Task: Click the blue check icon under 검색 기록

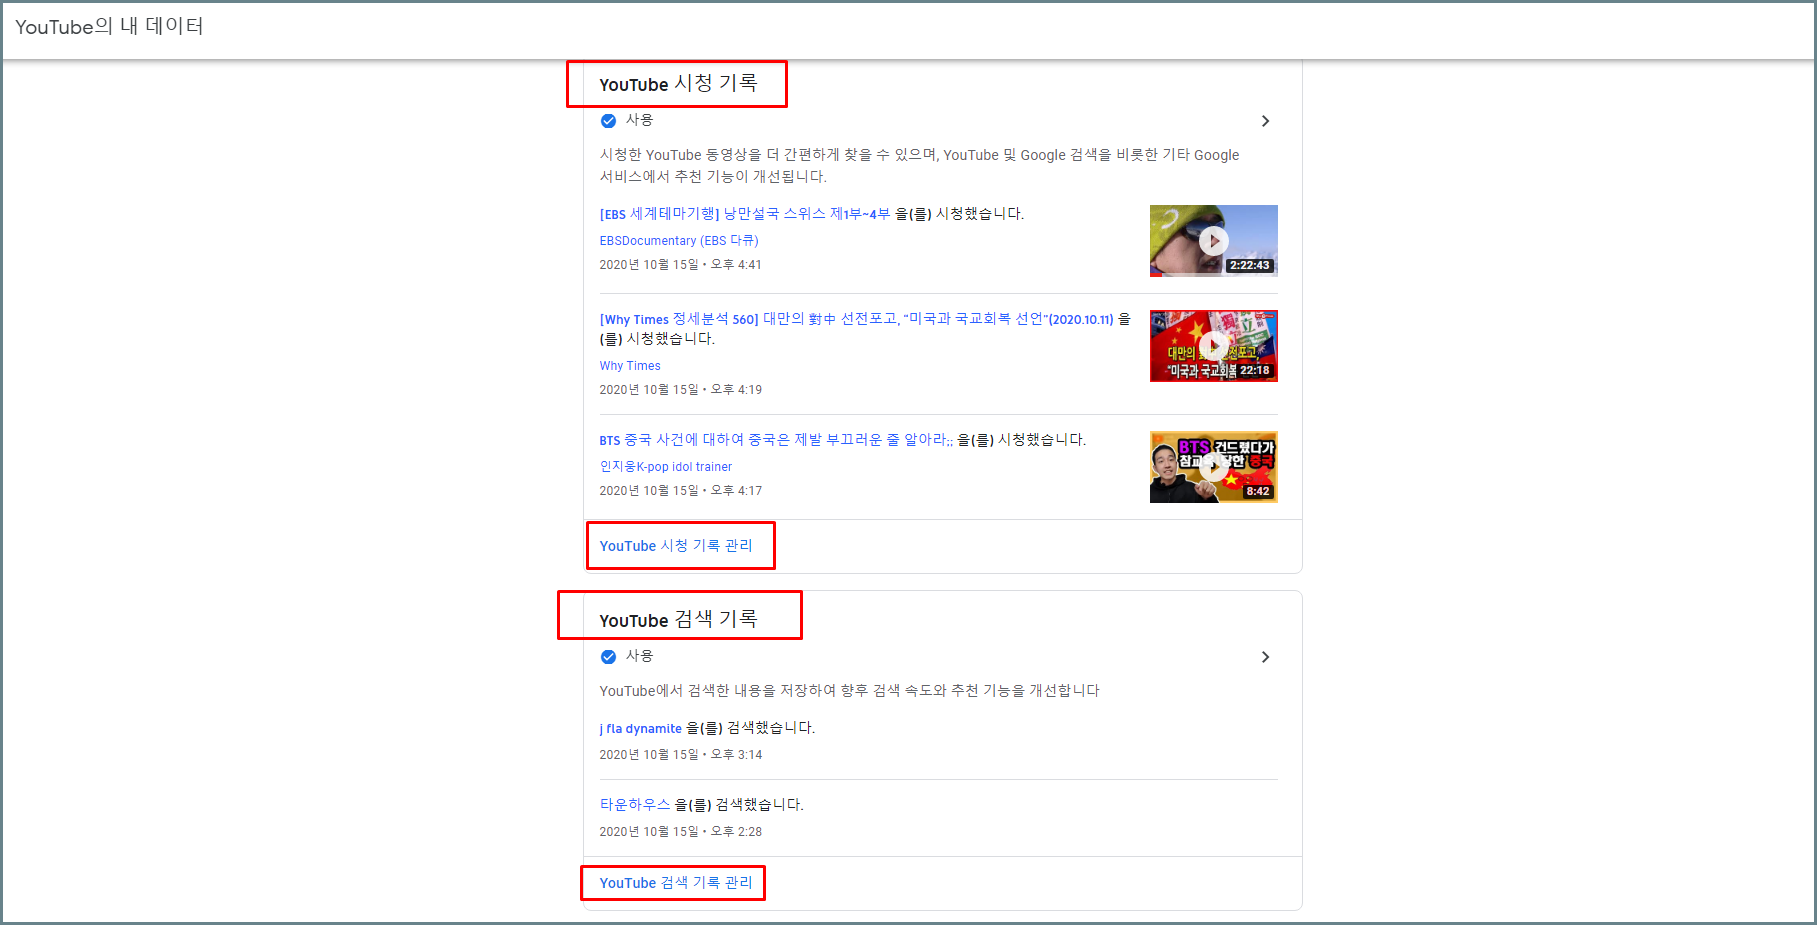Action: 608,657
